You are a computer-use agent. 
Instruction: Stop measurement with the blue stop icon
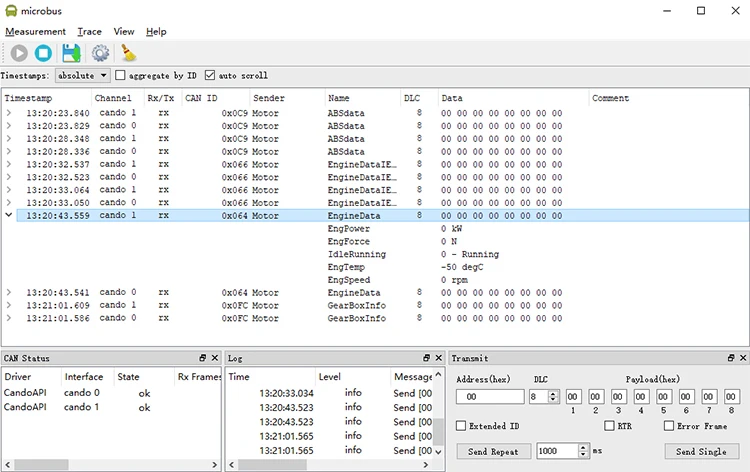[43, 53]
